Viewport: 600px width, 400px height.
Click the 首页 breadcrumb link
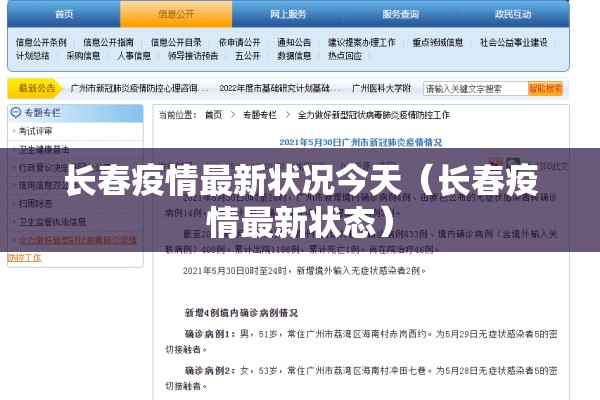click(x=213, y=115)
